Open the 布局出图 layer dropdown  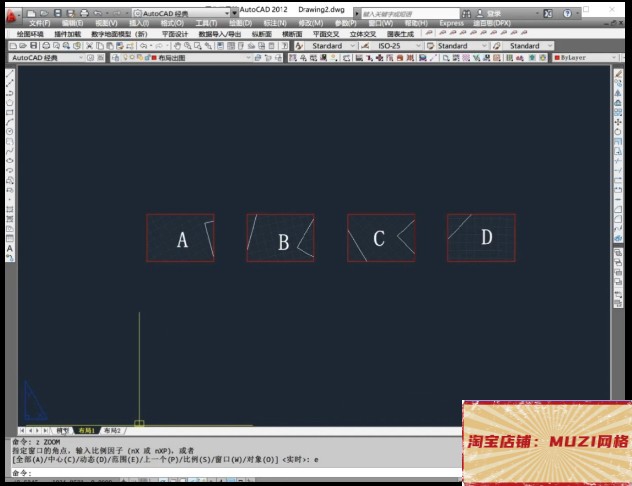pos(181,58)
